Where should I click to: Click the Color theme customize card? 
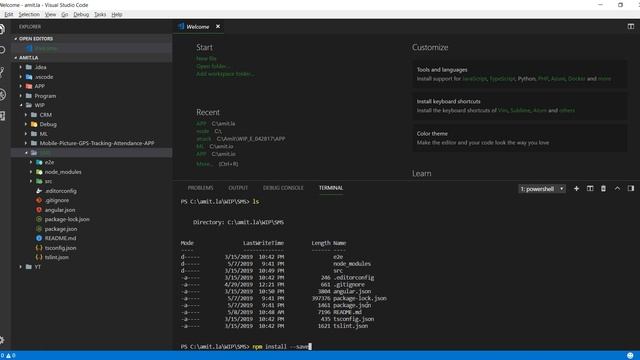(520, 138)
